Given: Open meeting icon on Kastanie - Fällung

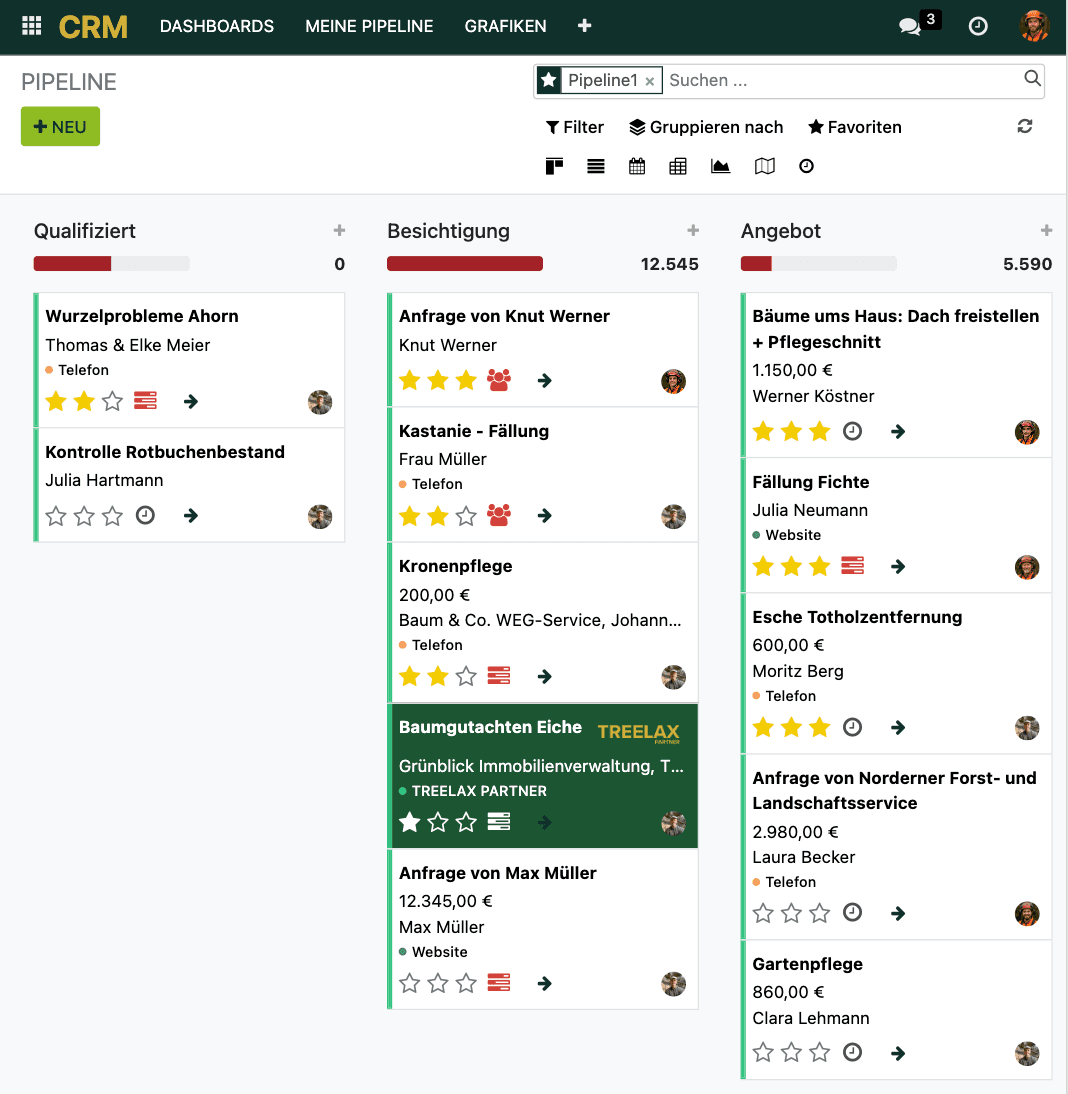Looking at the screenshot, I should [499, 515].
